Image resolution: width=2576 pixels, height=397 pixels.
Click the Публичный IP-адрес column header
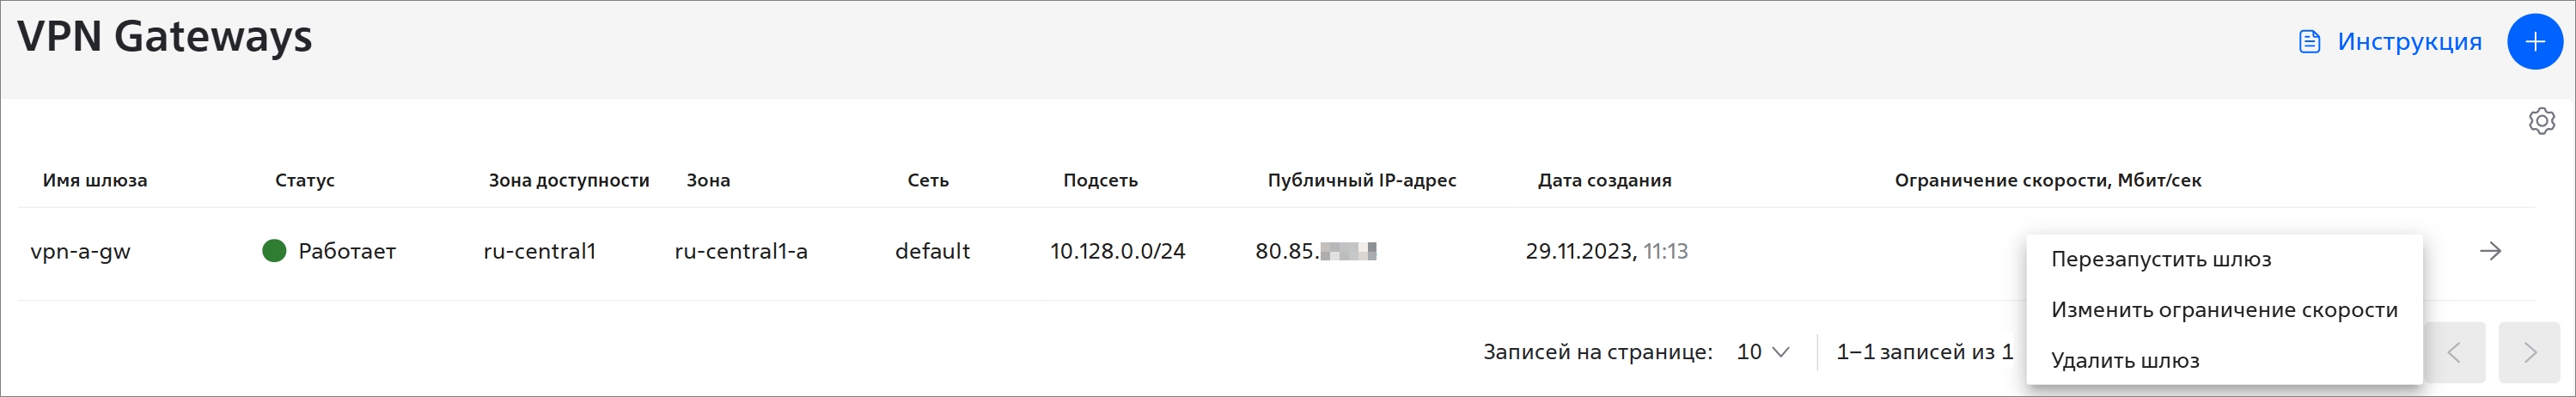coord(1362,180)
